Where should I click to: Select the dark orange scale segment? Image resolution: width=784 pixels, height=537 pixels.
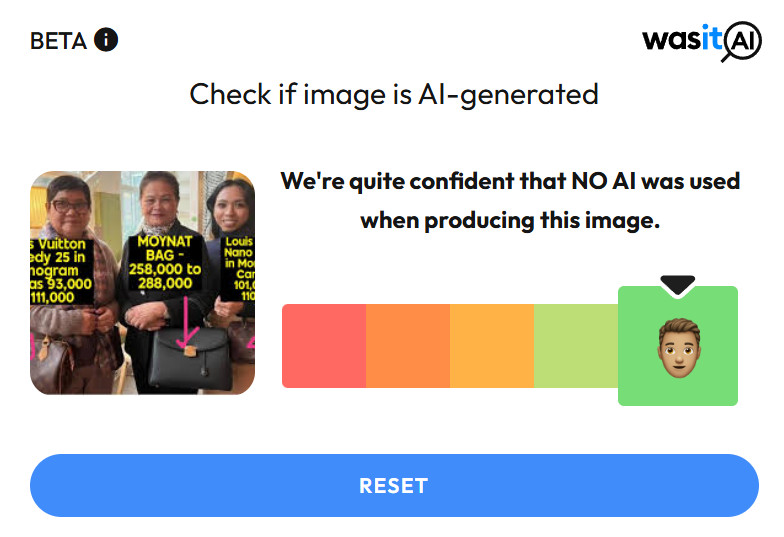tap(408, 346)
